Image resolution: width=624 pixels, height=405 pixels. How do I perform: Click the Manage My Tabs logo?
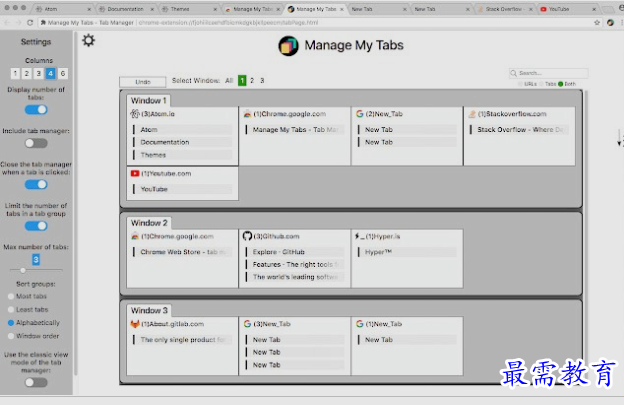pyautogui.click(x=288, y=46)
